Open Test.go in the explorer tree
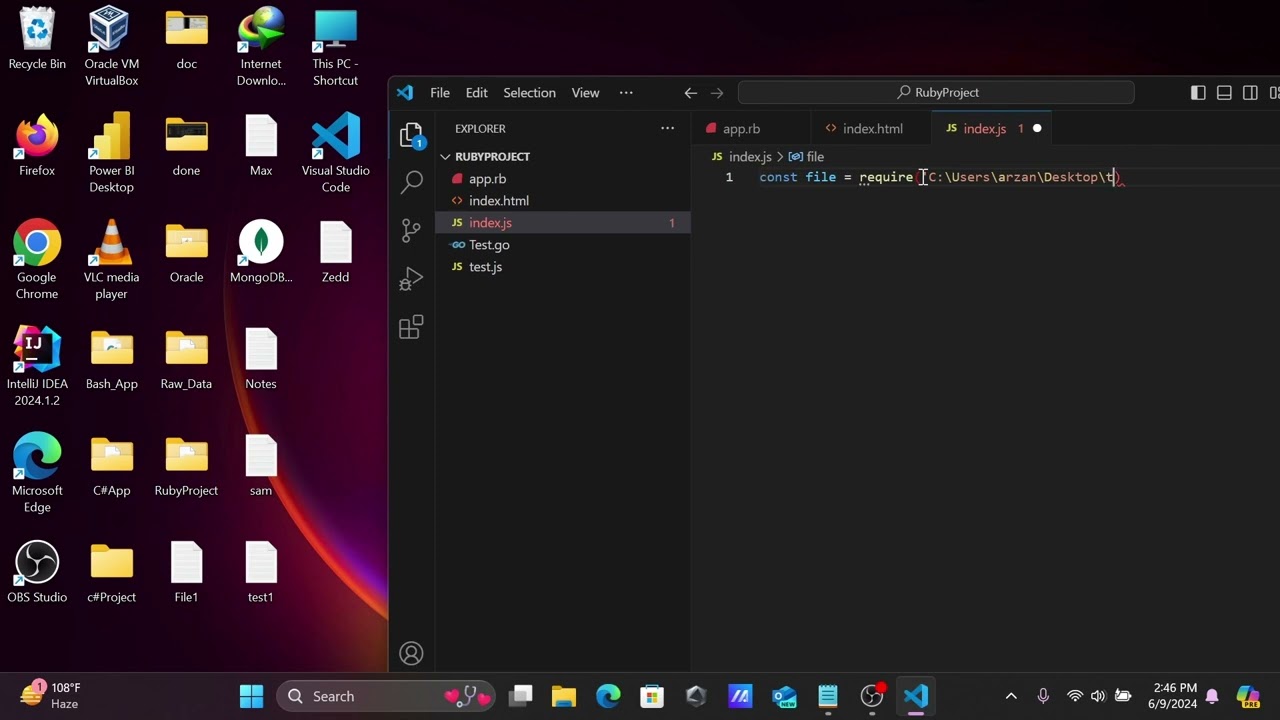 (x=563, y=245)
